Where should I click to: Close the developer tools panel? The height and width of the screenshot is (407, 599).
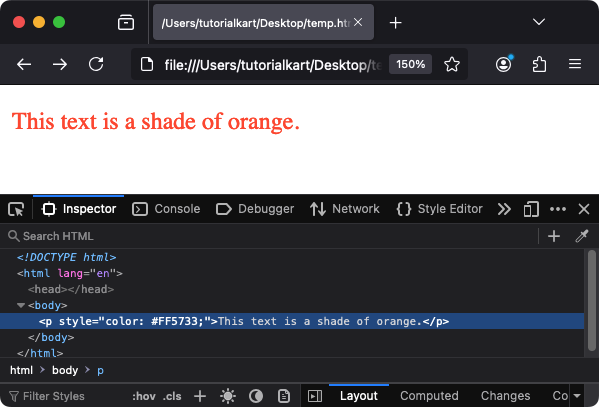click(x=584, y=209)
